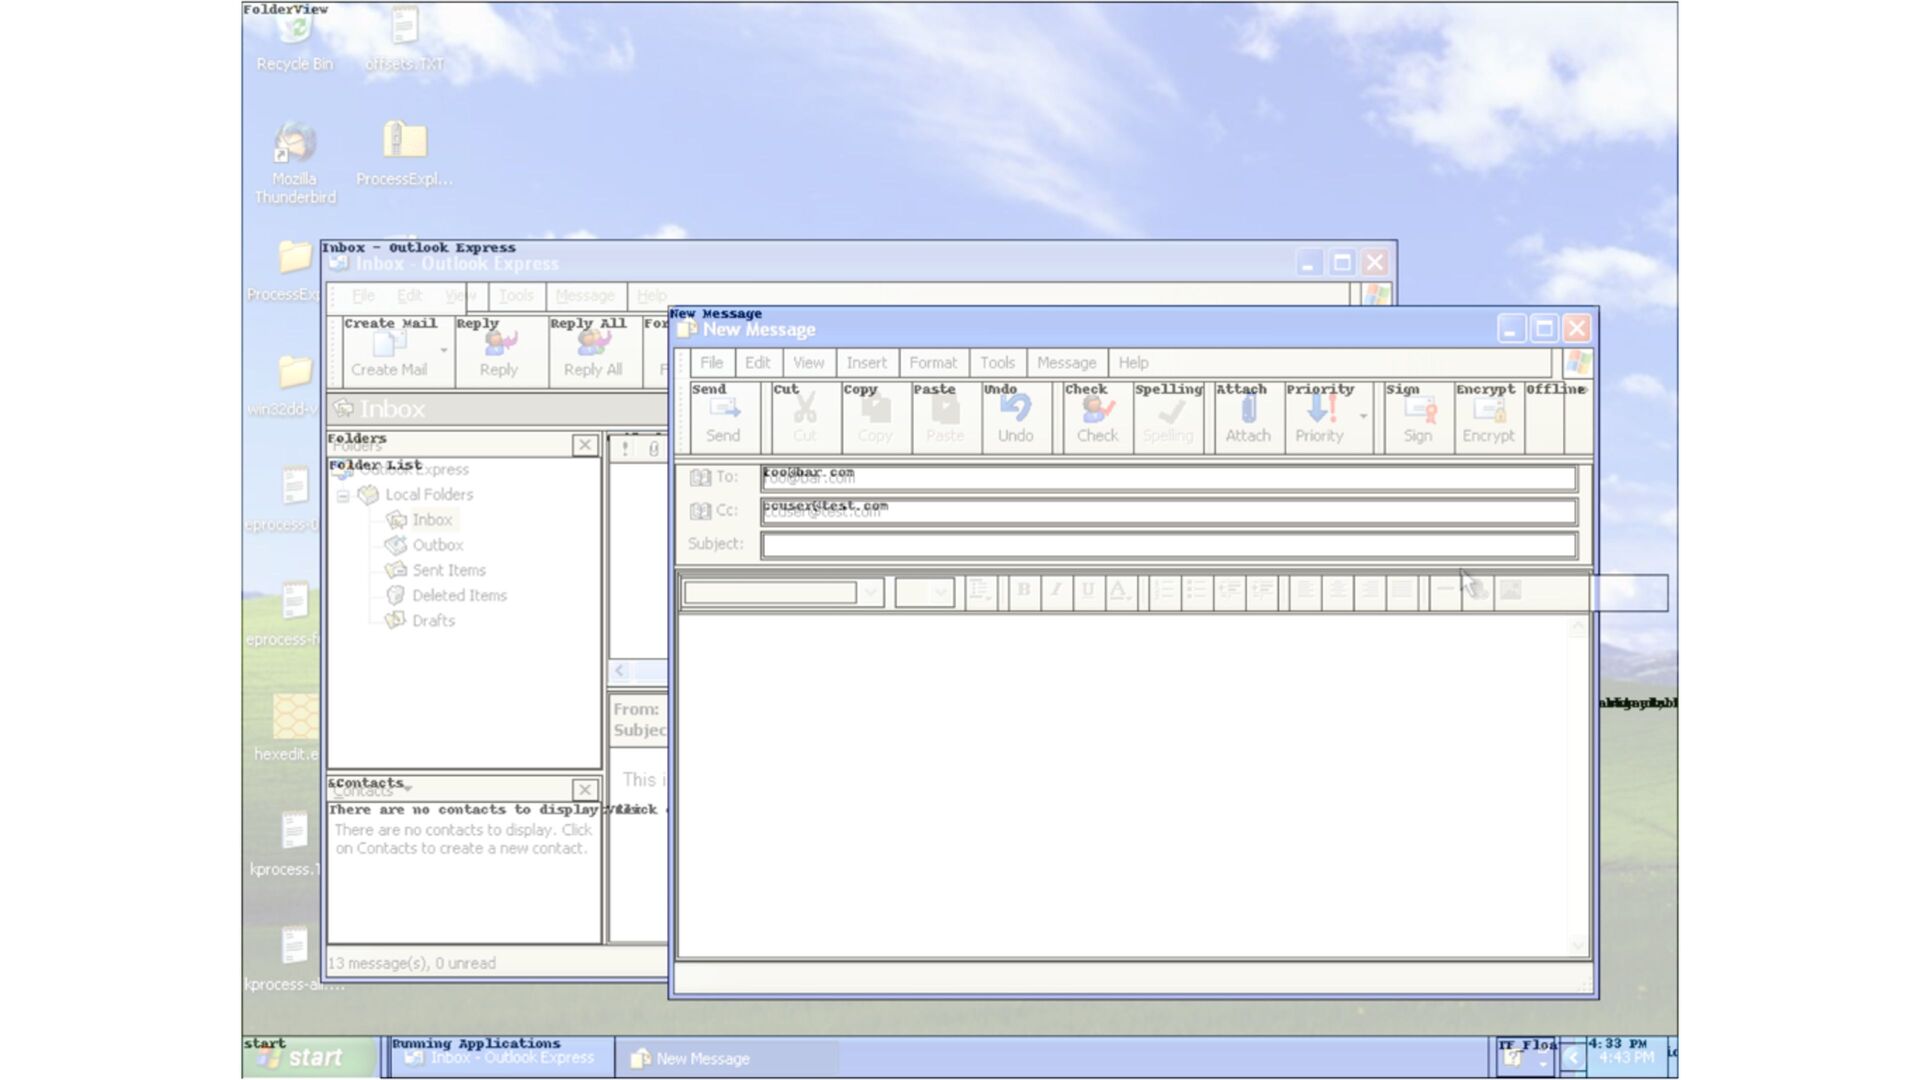Open the Priority dropdown arrow
Screen dimensions: 1920x1080
(1363, 416)
